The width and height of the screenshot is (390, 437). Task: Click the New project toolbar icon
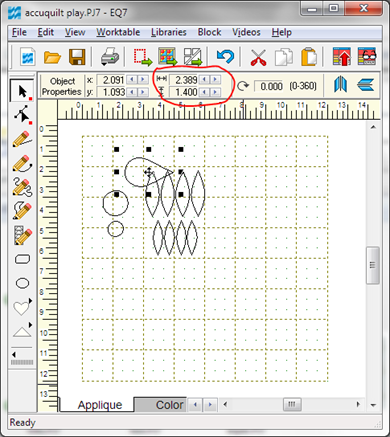(x=28, y=57)
